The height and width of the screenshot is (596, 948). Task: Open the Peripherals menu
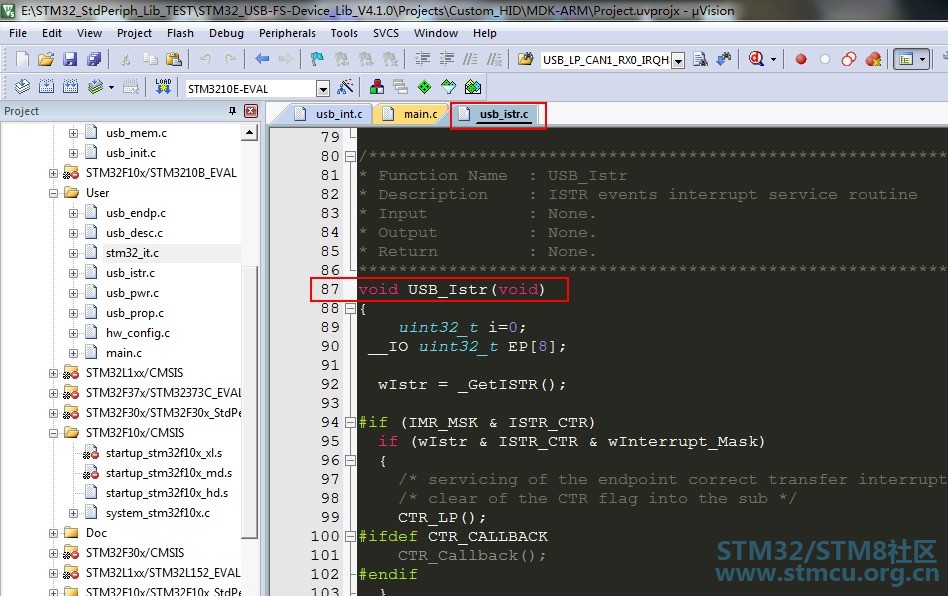pyautogui.click(x=287, y=33)
